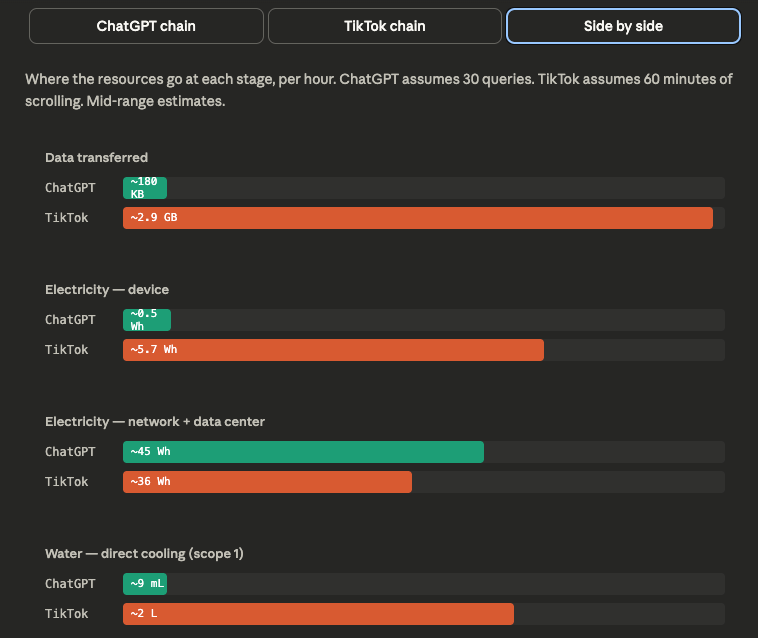Click the orange ~5.7 Wh device bar
The image size is (758, 638).
(x=333, y=350)
